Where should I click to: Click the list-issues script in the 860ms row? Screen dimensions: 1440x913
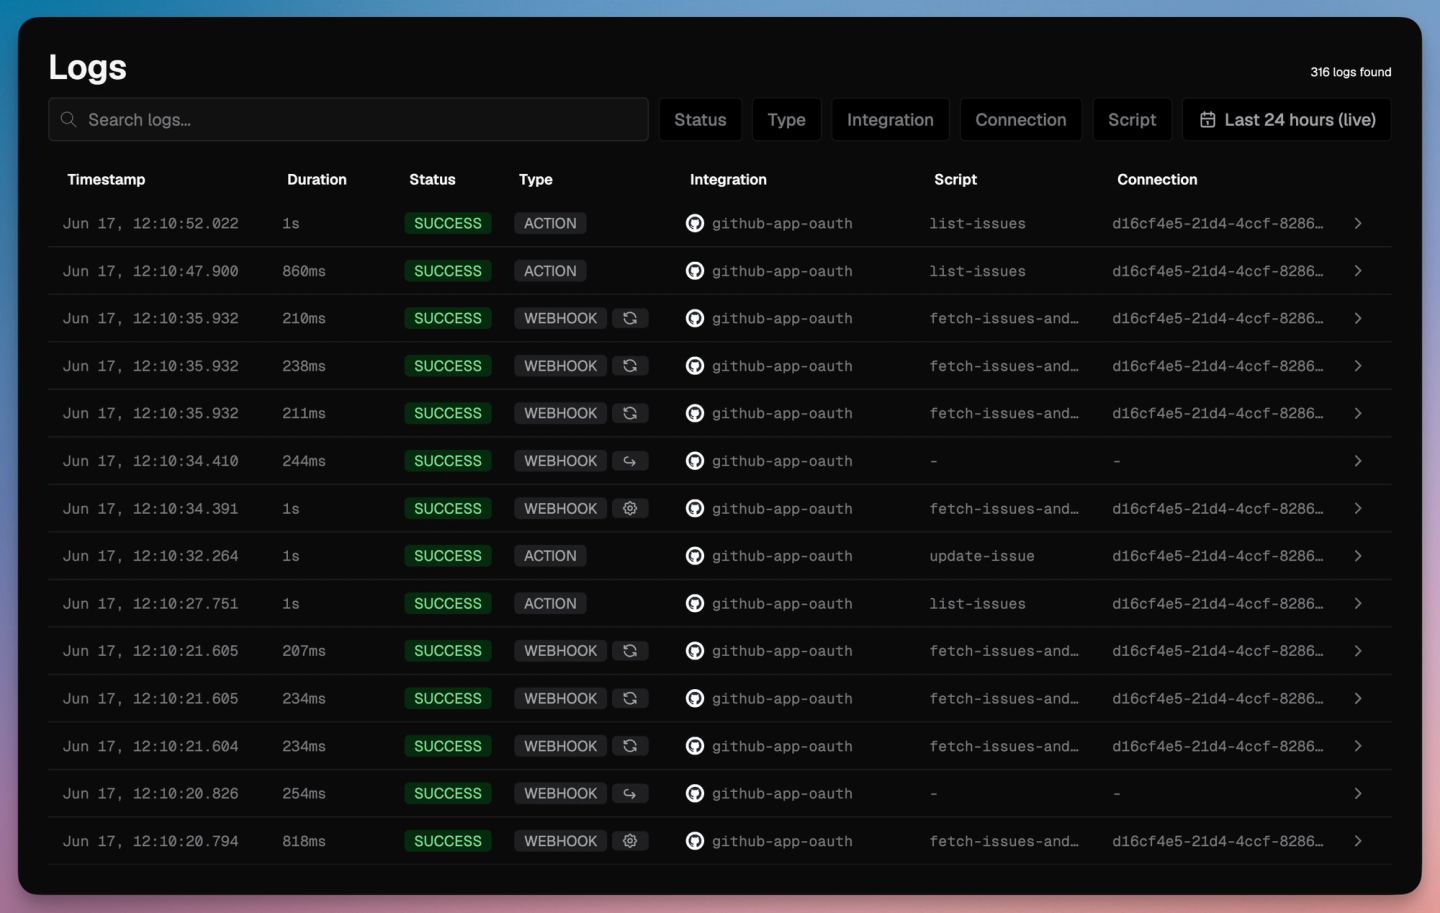pos(977,271)
